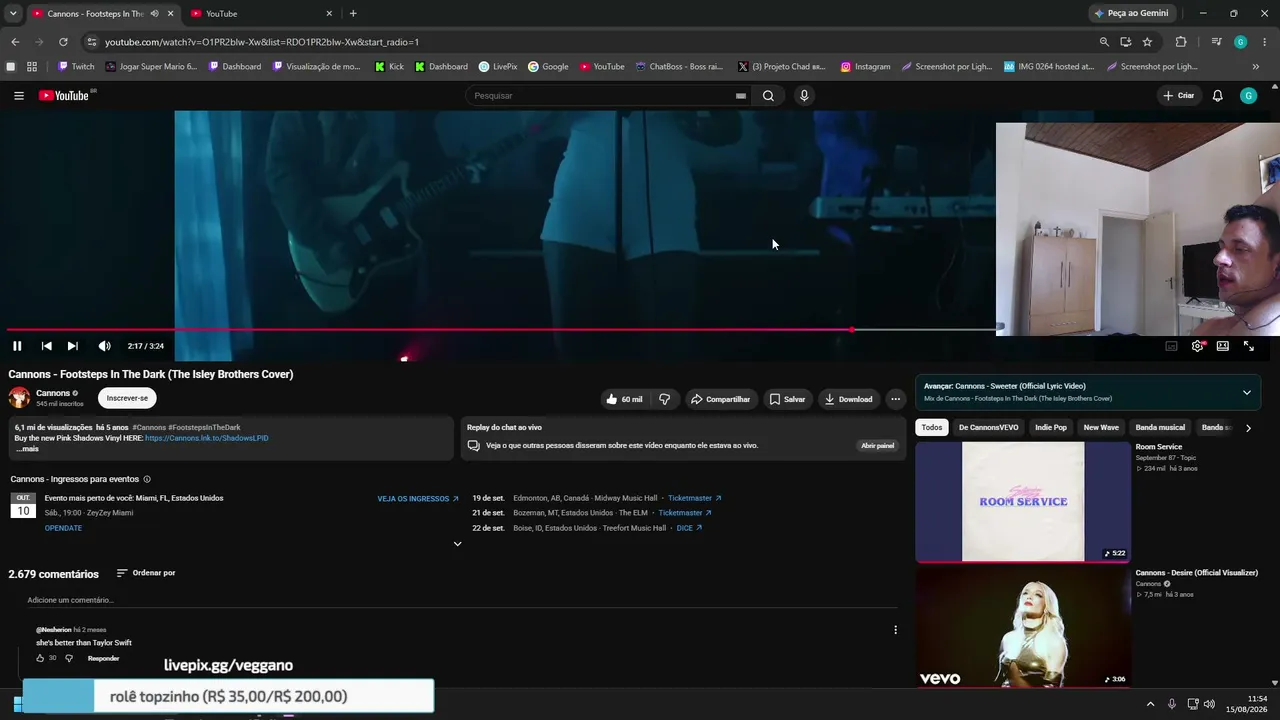Seek on the red video progress bar

(501, 329)
